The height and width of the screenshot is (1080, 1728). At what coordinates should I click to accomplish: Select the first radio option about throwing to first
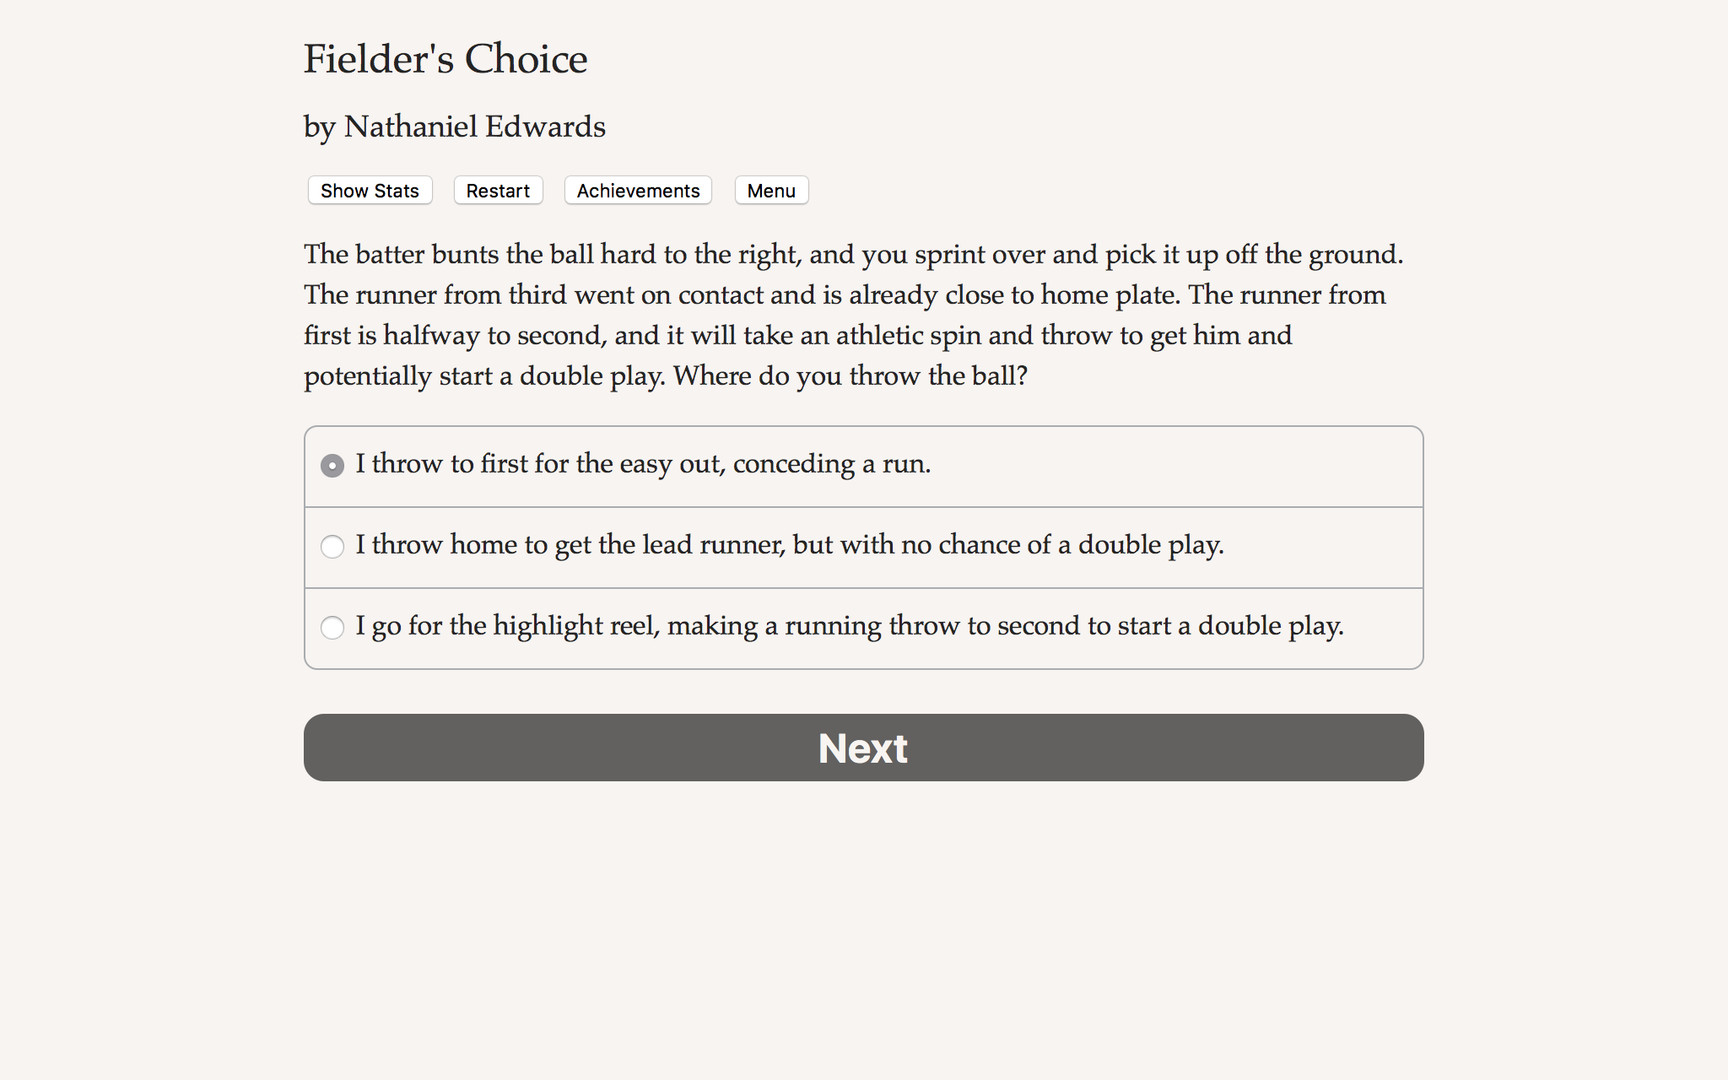(332, 465)
